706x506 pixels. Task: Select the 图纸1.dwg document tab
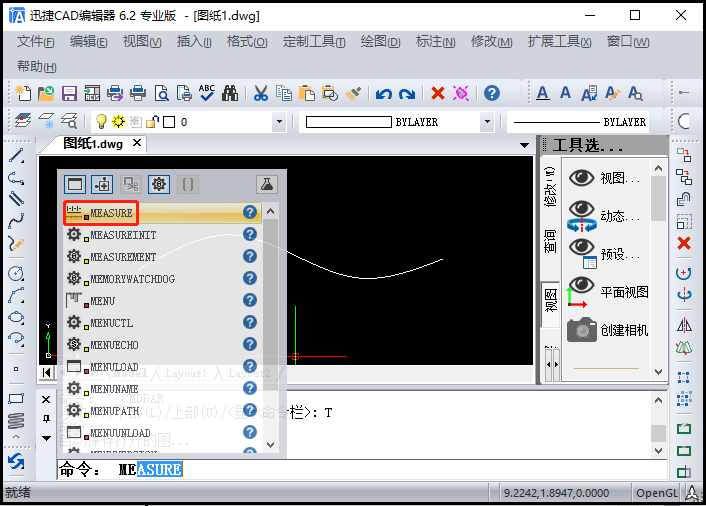pos(93,144)
